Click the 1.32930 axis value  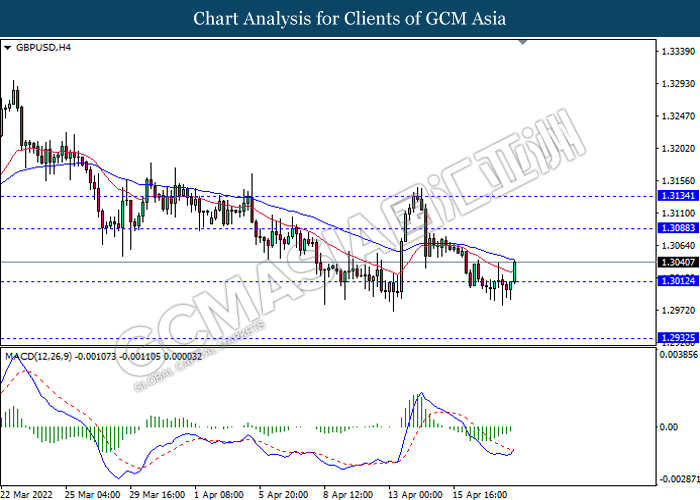[x=678, y=84]
